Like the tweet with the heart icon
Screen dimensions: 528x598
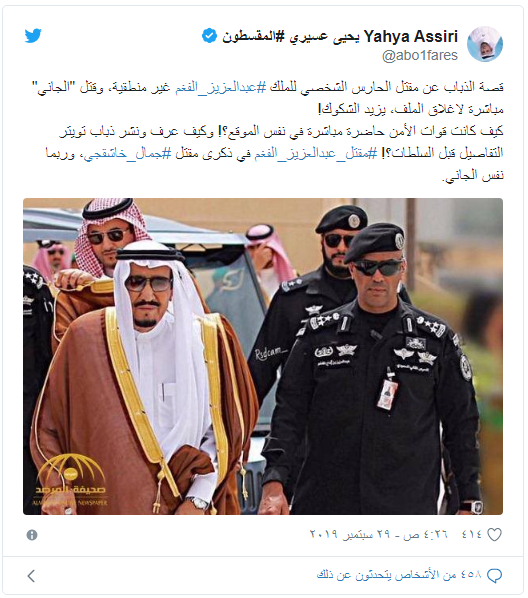(x=494, y=535)
